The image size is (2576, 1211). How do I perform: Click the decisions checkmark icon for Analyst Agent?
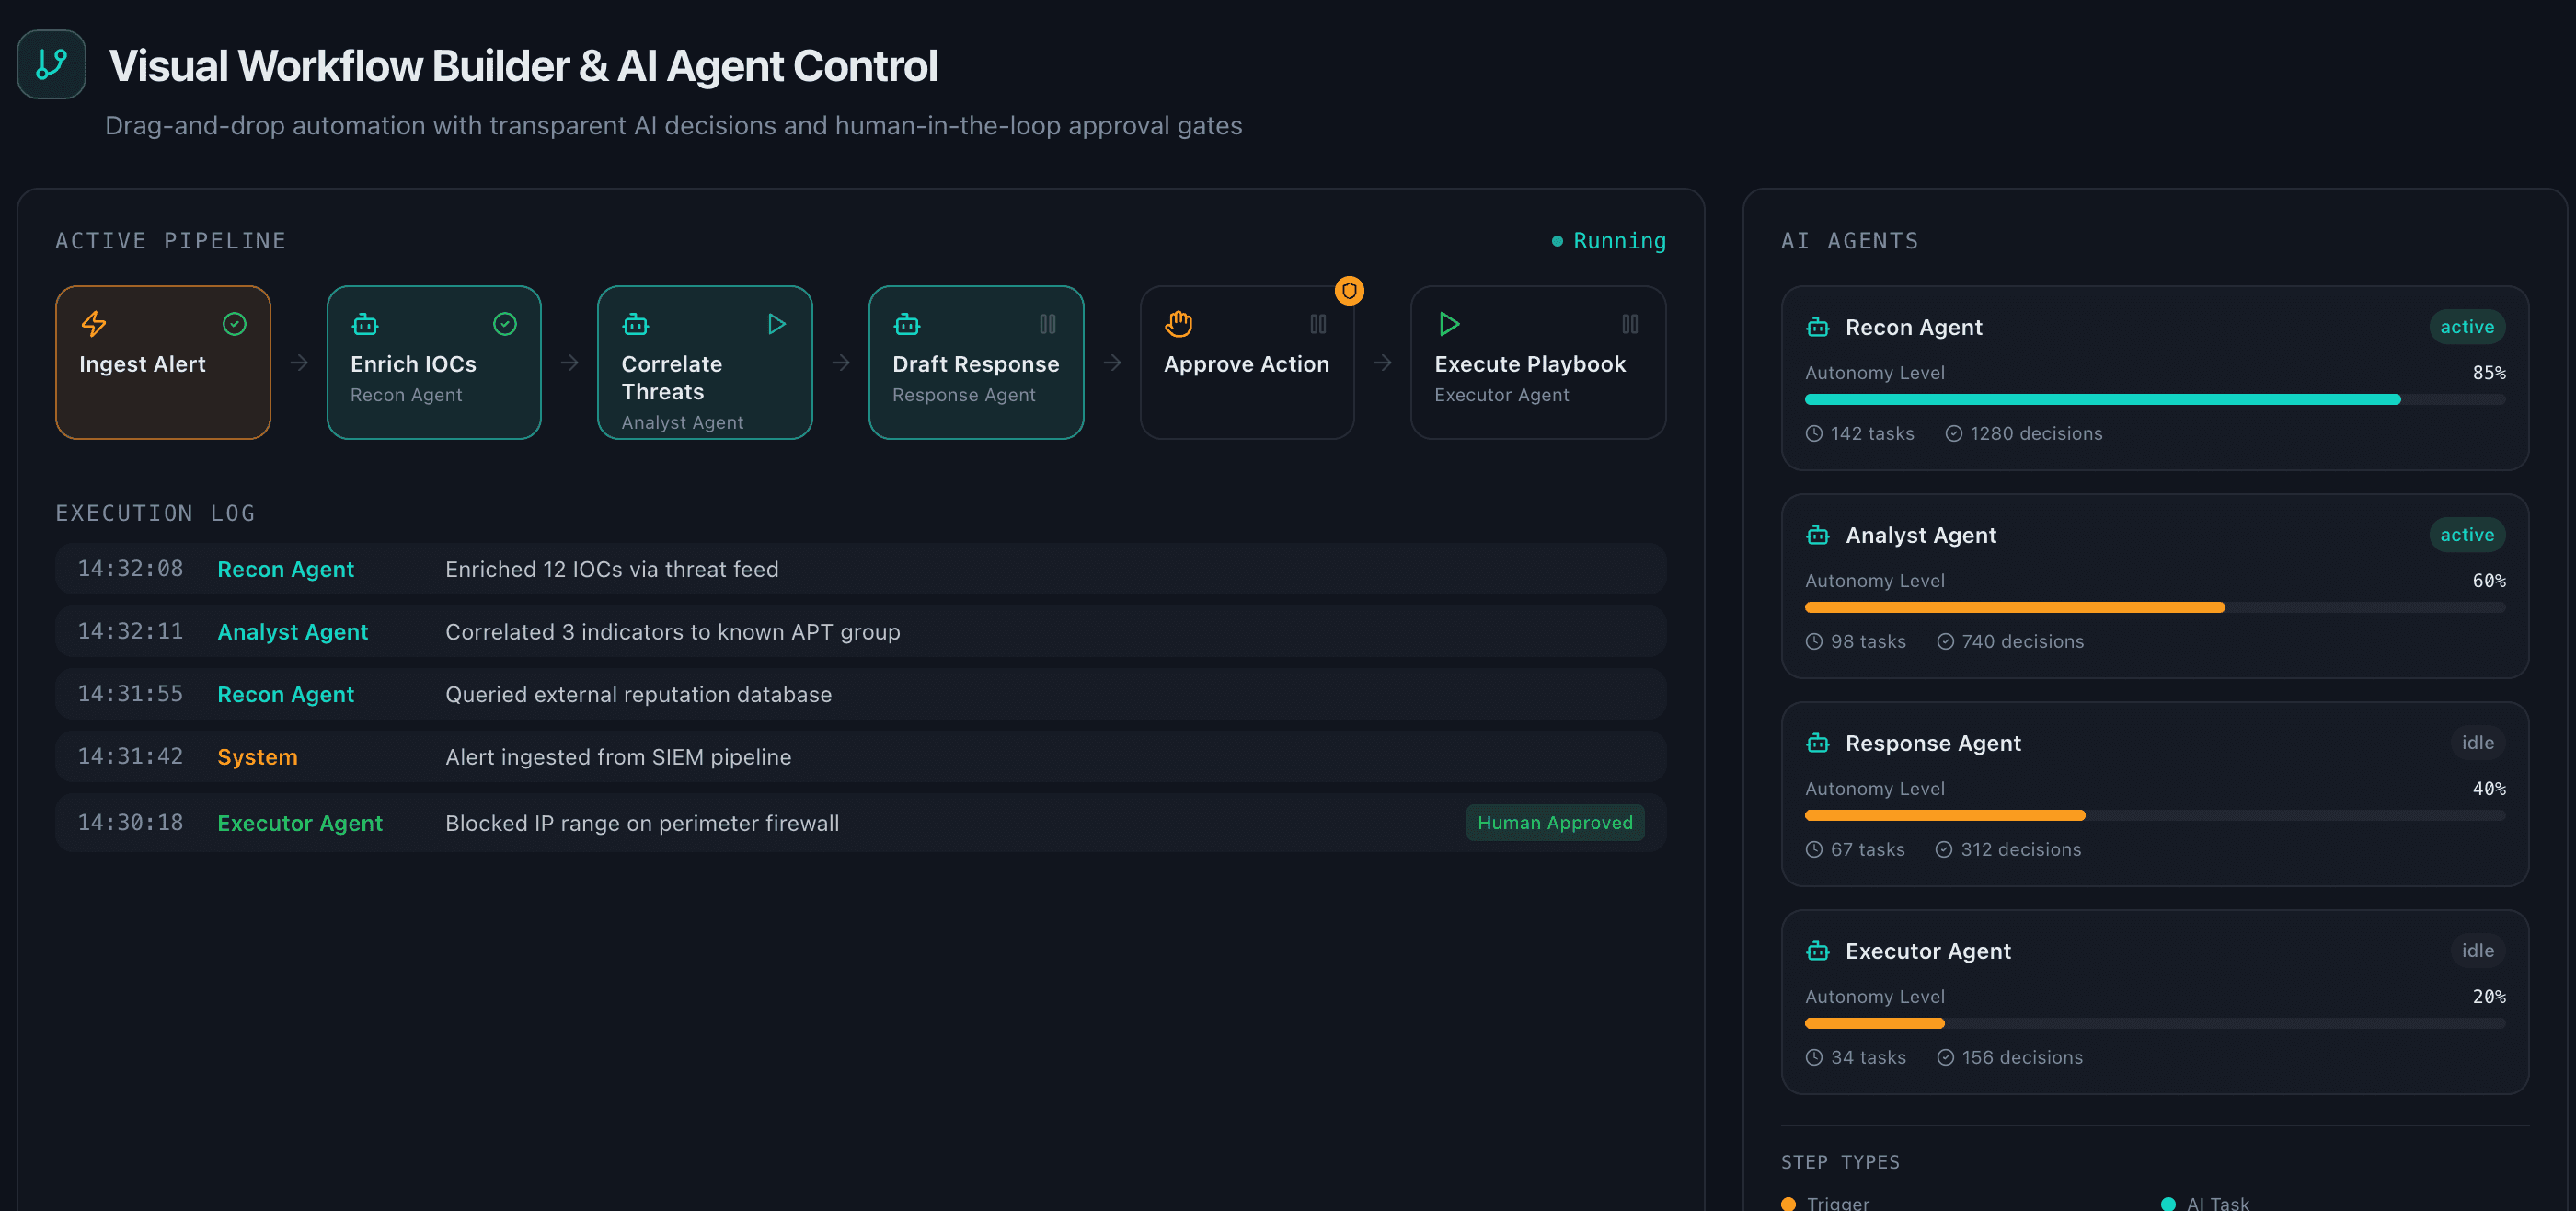coord(1945,641)
